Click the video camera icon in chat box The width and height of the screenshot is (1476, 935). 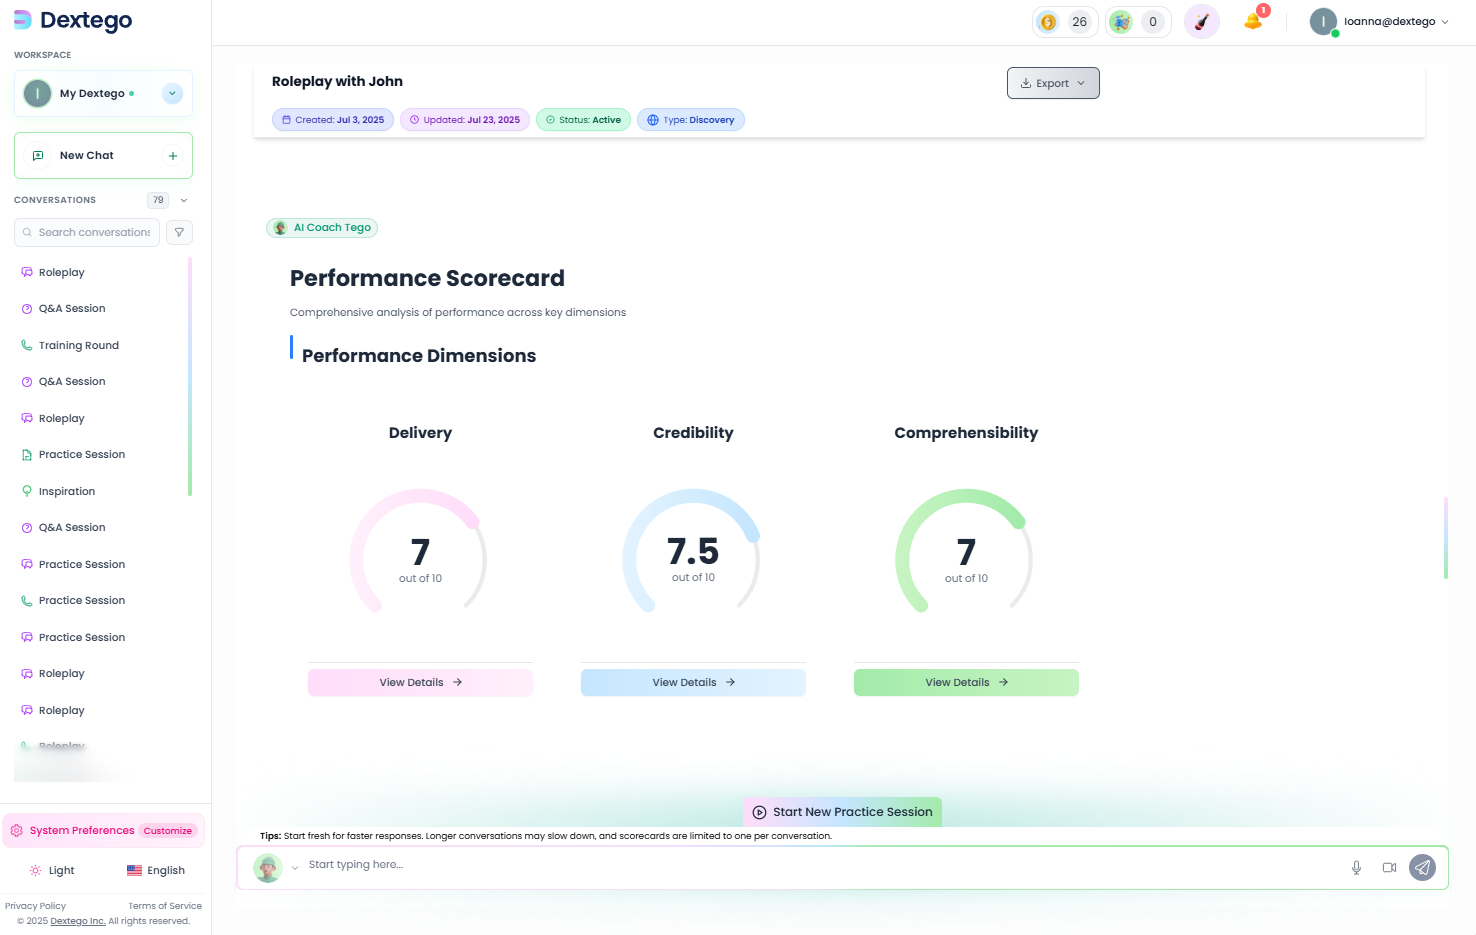pos(1389,867)
